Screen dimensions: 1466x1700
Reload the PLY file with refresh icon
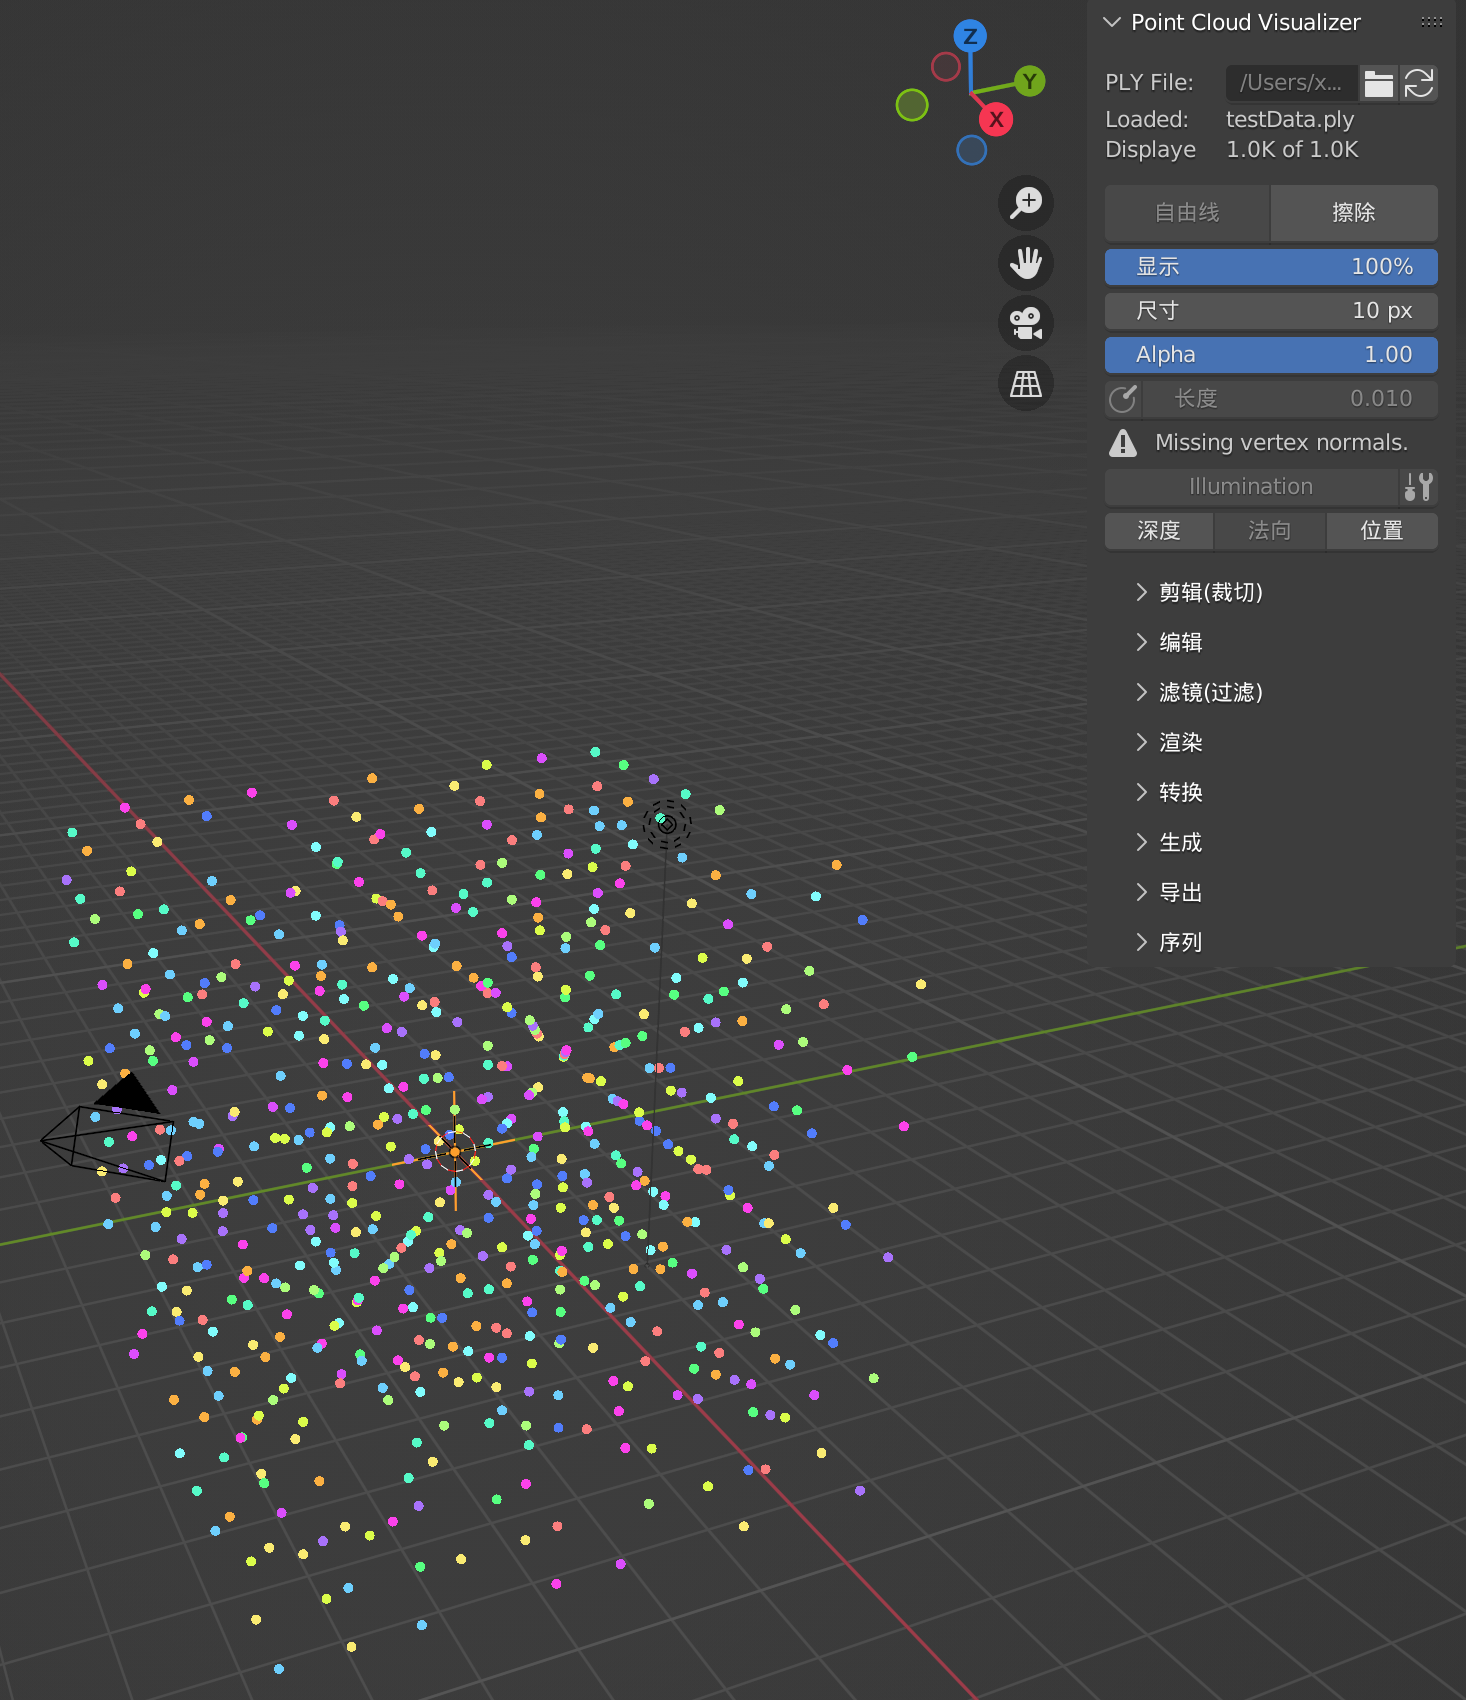click(1419, 83)
